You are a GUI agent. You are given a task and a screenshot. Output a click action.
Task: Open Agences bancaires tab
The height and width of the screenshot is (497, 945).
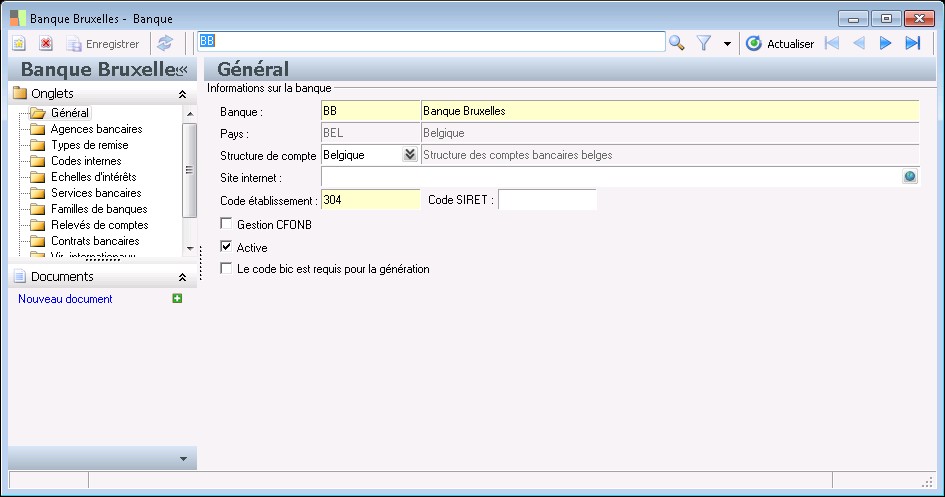pos(96,129)
